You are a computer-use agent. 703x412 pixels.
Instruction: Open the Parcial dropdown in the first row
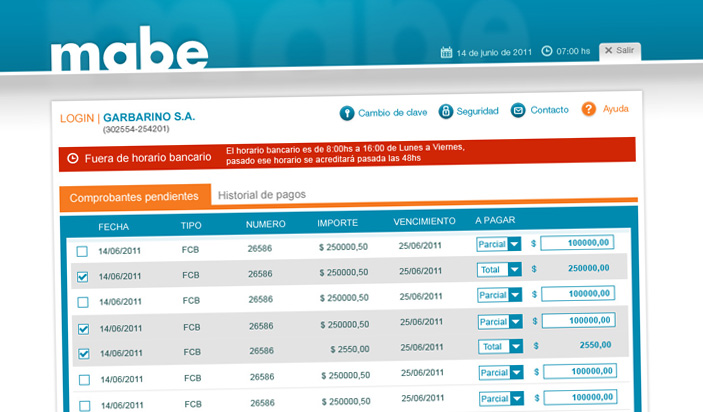point(515,243)
